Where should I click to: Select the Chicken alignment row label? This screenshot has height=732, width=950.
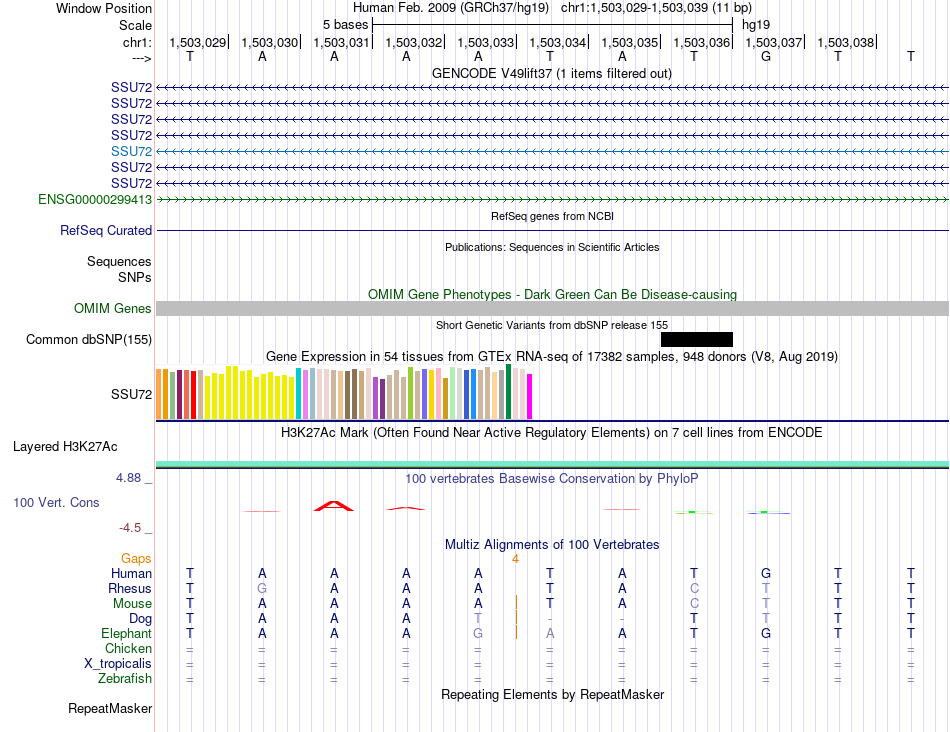[x=128, y=648]
